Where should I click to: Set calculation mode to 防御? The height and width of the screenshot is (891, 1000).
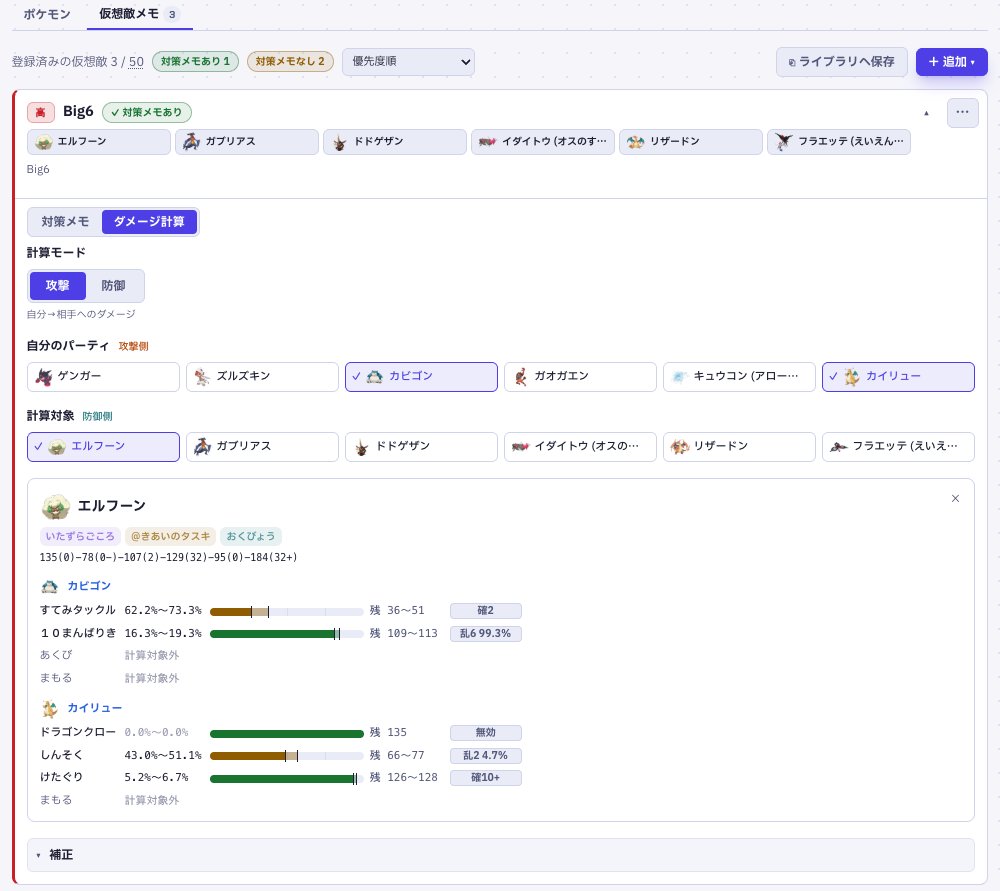click(114, 286)
